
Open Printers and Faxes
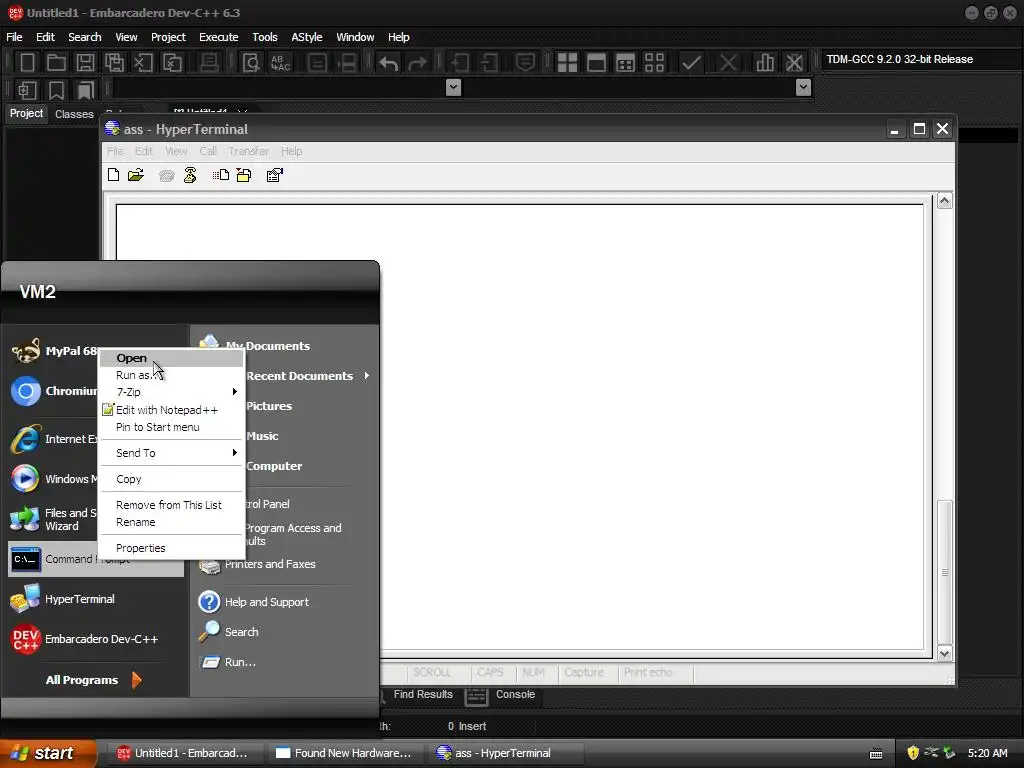257,564
